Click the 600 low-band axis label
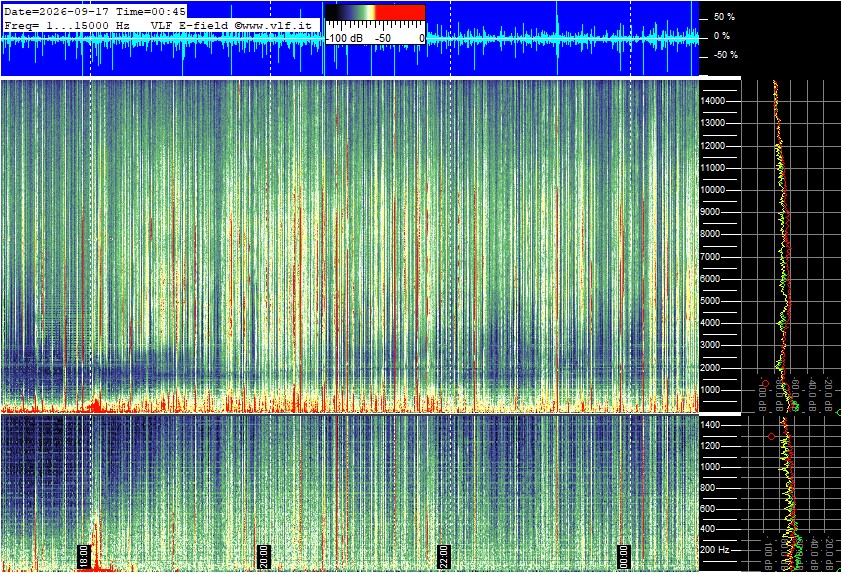The width and height of the screenshot is (842, 573). [708, 509]
